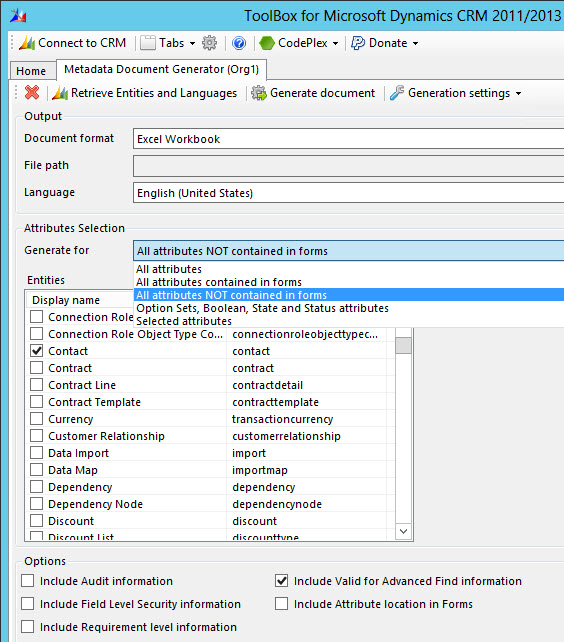Image resolution: width=564 pixels, height=642 pixels.
Task: Click Retrieve Entities and Languages label
Action: click(x=154, y=93)
